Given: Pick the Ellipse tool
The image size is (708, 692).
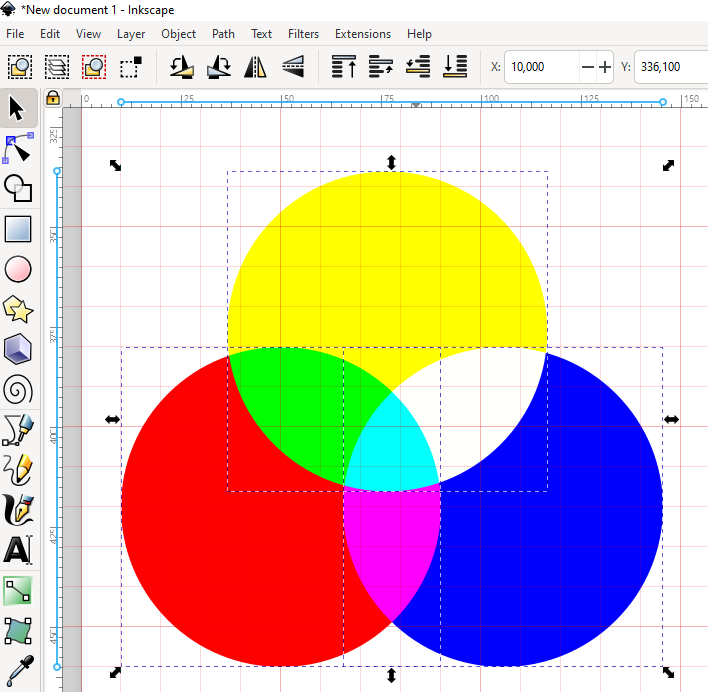Looking at the screenshot, I should (x=19, y=269).
